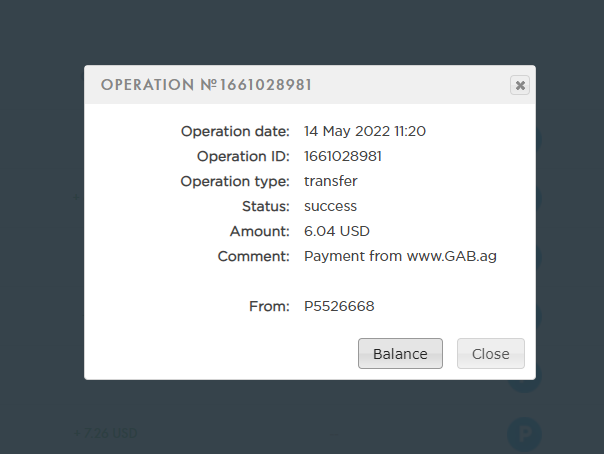604x454 pixels.
Task: Click the dimmed Payeer P icon in the background
Action: pyautogui.click(x=524, y=434)
